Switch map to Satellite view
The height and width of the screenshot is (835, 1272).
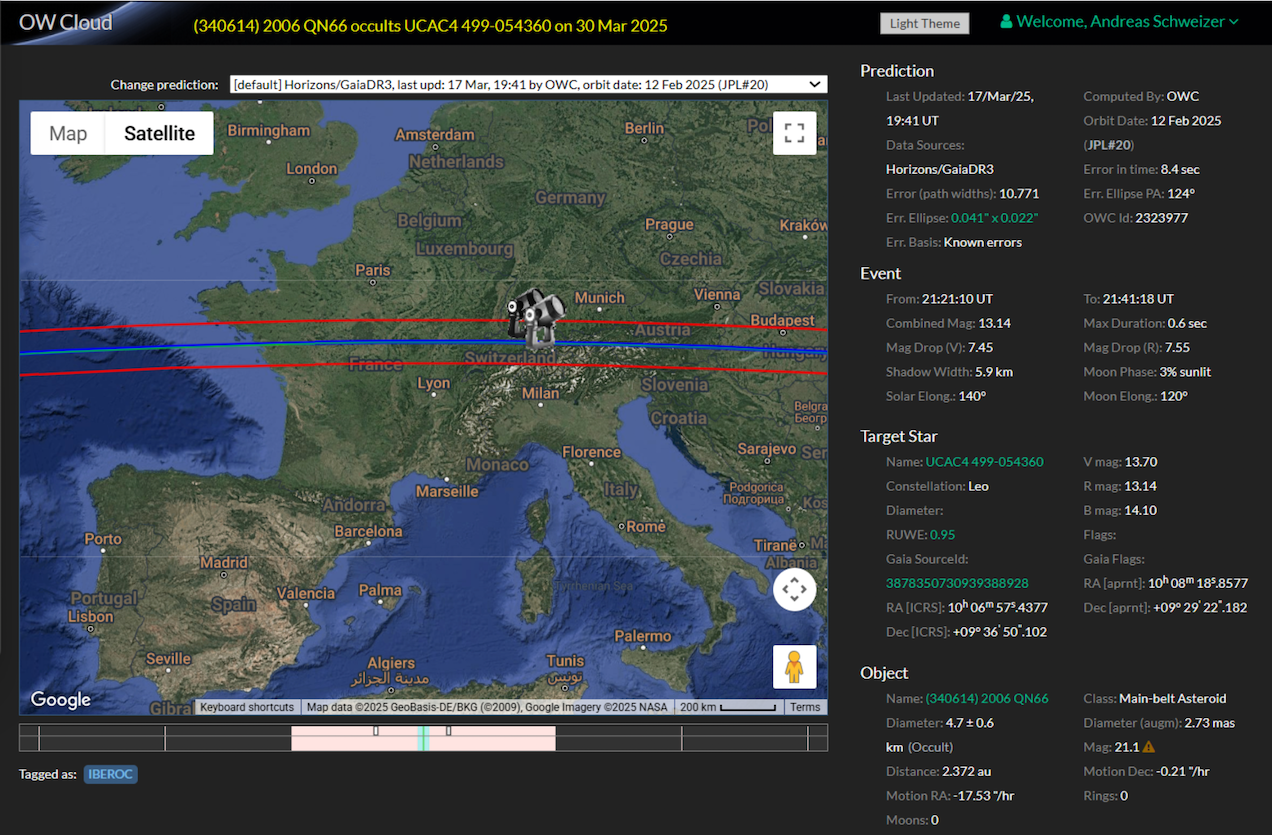click(x=159, y=133)
